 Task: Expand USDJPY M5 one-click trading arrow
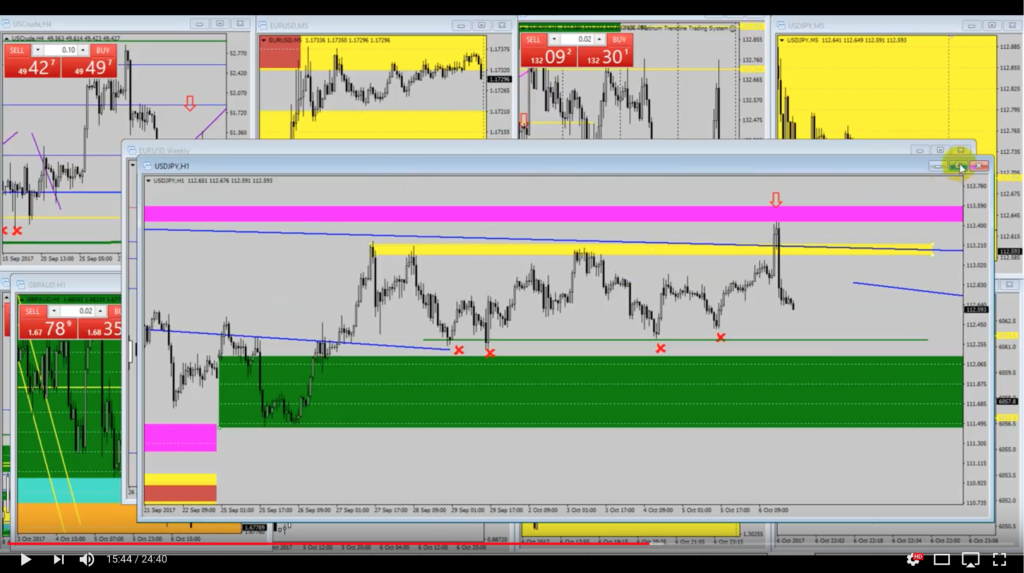[x=782, y=41]
